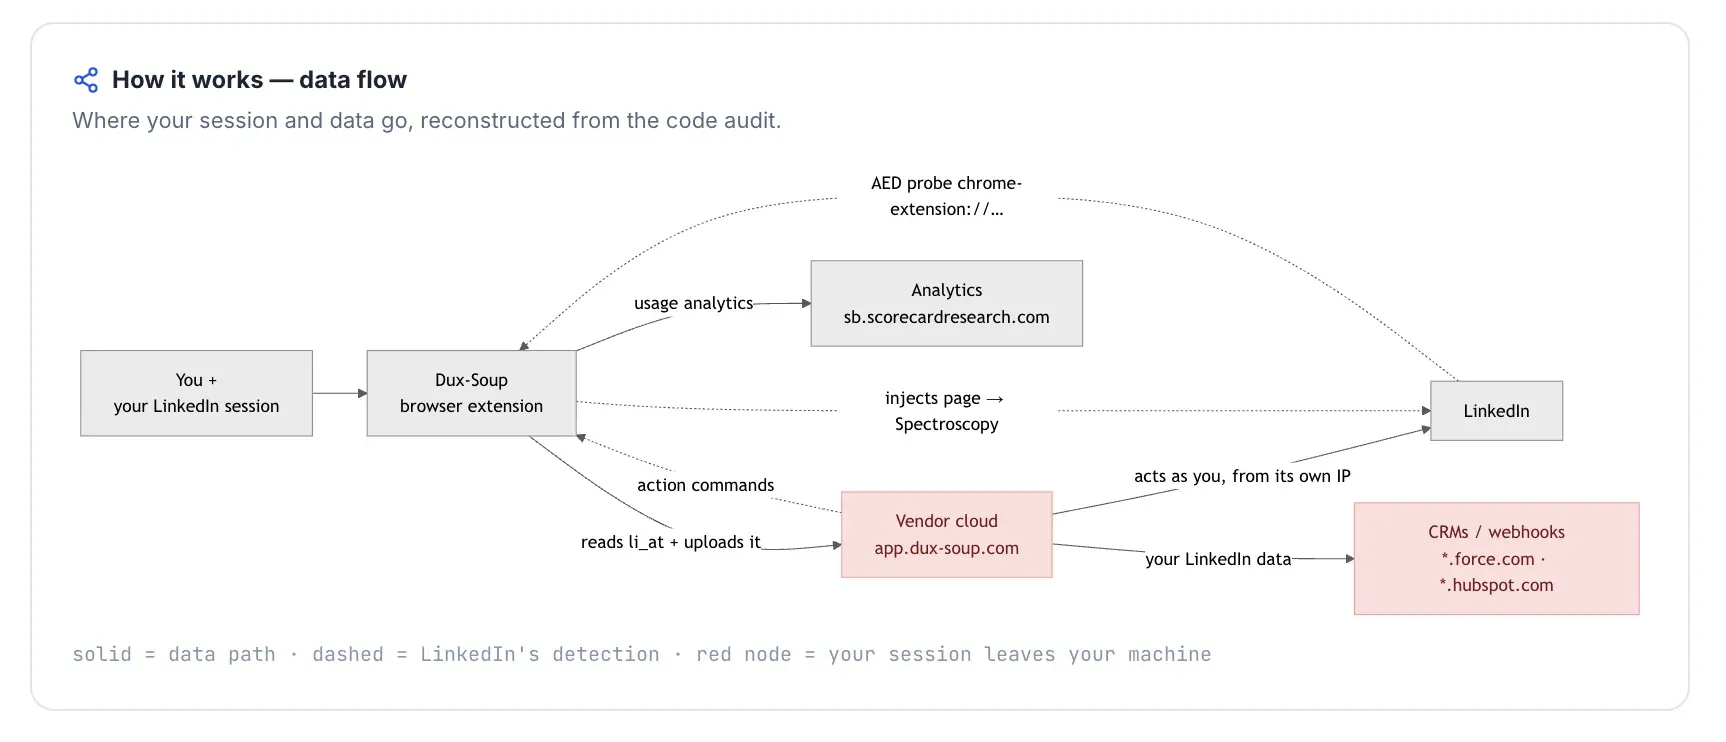Click the arrowhead entering the Dux-Soup node from You
The width and height of the screenshot is (1726, 742).
(x=362, y=393)
